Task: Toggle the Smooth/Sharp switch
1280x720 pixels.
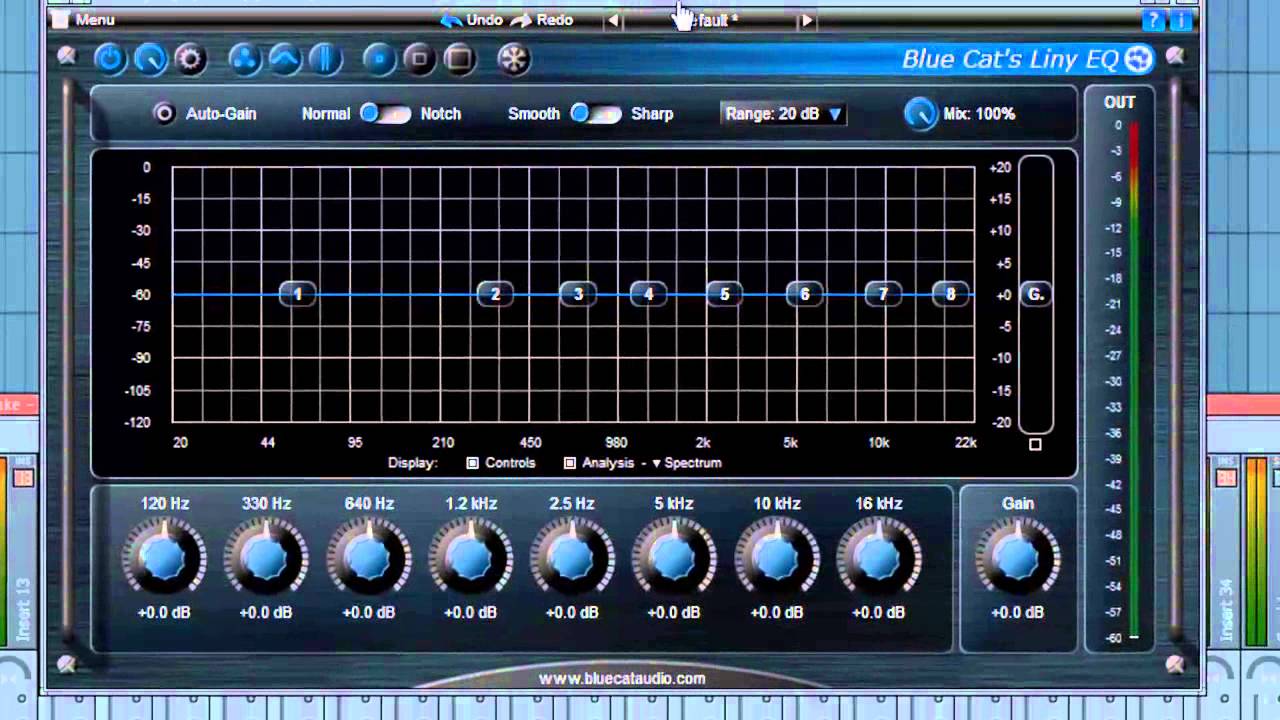Action: tap(596, 114)
